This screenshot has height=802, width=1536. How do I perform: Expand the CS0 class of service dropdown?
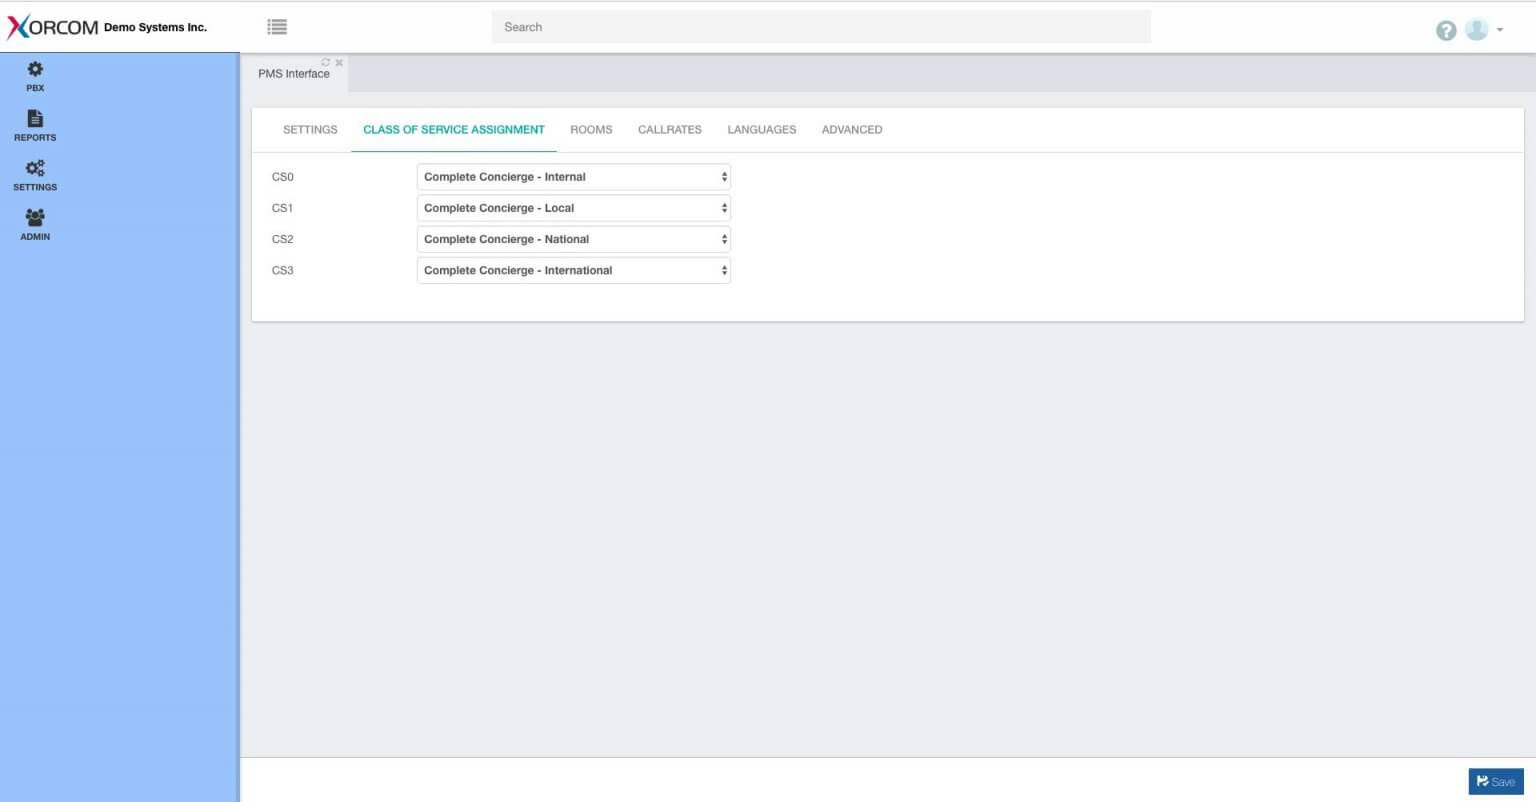[573, 177]
